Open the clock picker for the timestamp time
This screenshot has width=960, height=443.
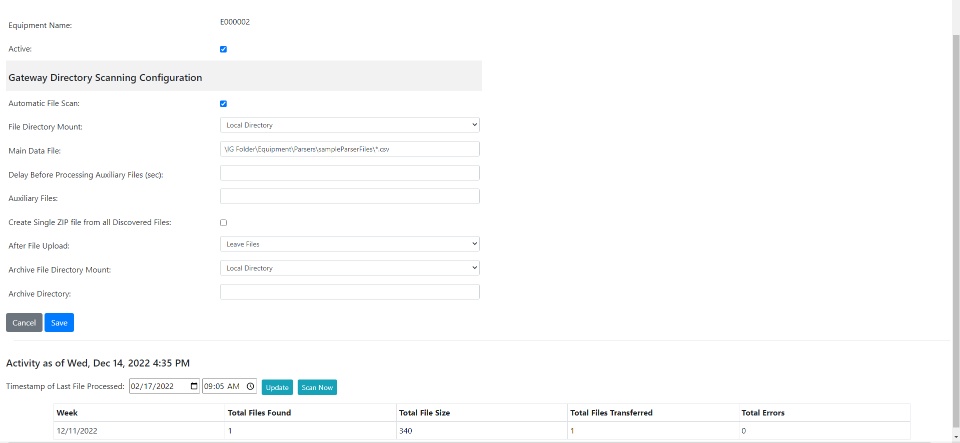click(251, 386)
